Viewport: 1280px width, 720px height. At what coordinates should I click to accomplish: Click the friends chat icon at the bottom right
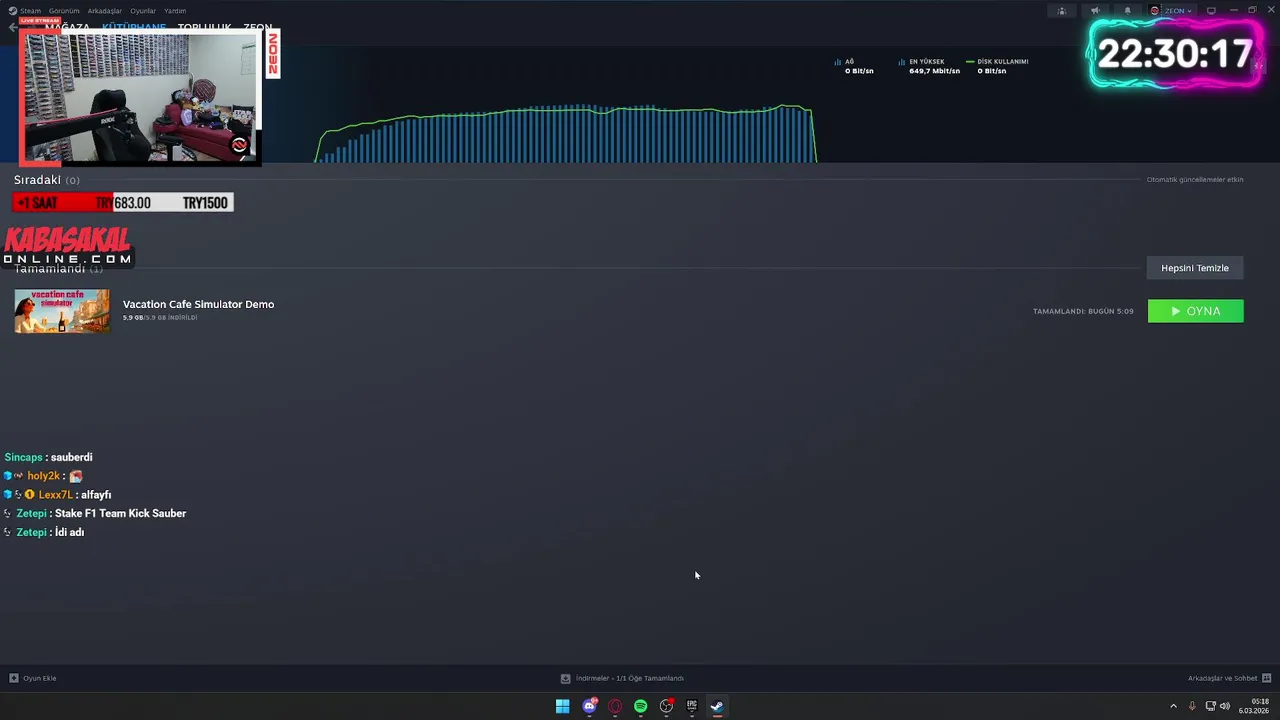coord(1267,678)
